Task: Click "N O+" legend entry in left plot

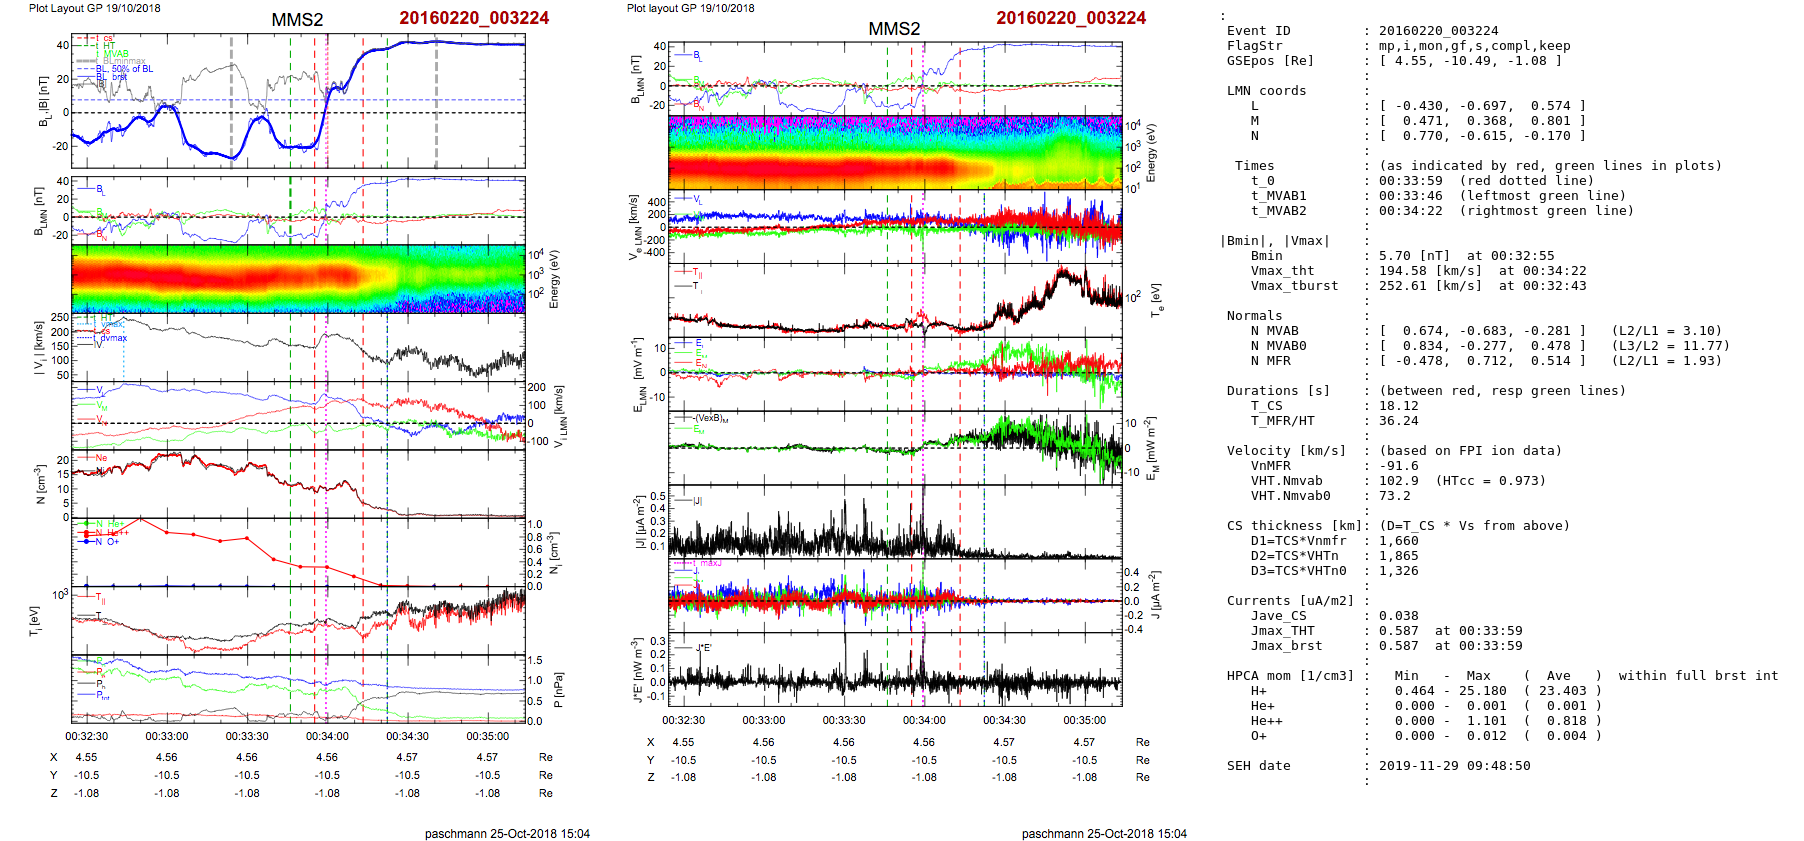Action: coord(107,542)
